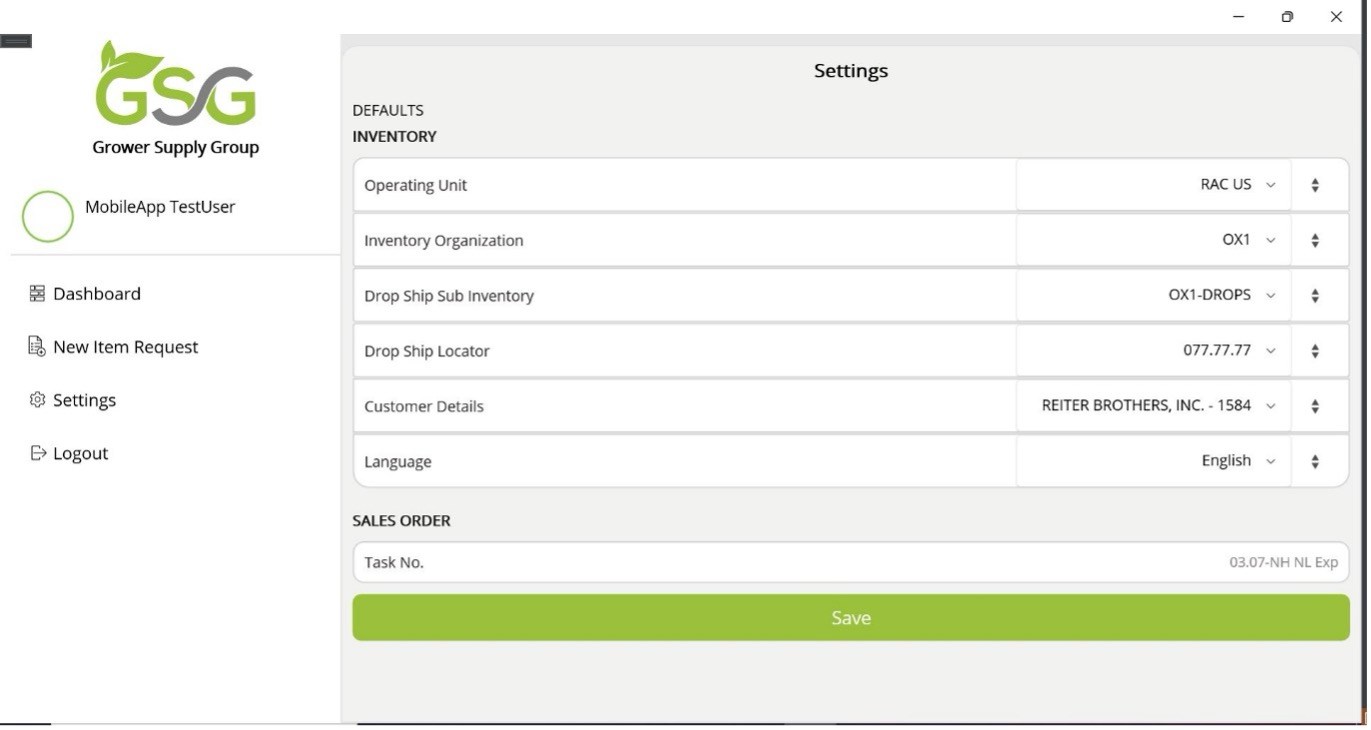The width and height of the screenshot is (1371, 730).
Task: Restore down the application window
Action: (1287, 17)
